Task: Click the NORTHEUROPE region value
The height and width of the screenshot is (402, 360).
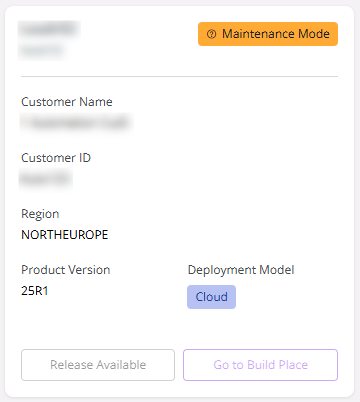Action: point(65,235)
